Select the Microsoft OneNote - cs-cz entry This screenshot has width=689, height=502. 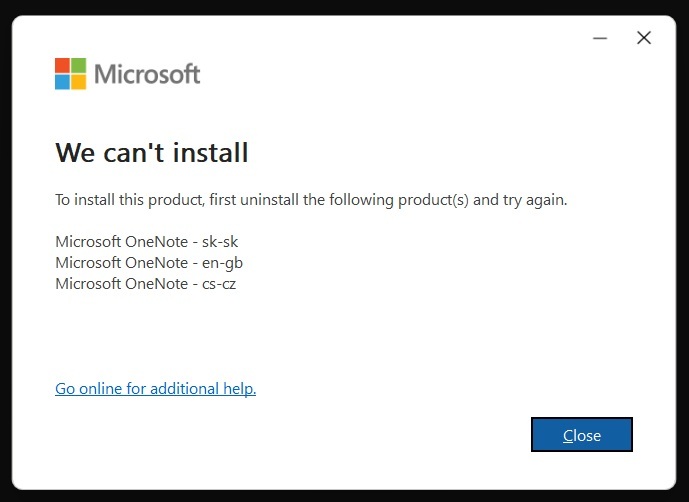[145, 283]
